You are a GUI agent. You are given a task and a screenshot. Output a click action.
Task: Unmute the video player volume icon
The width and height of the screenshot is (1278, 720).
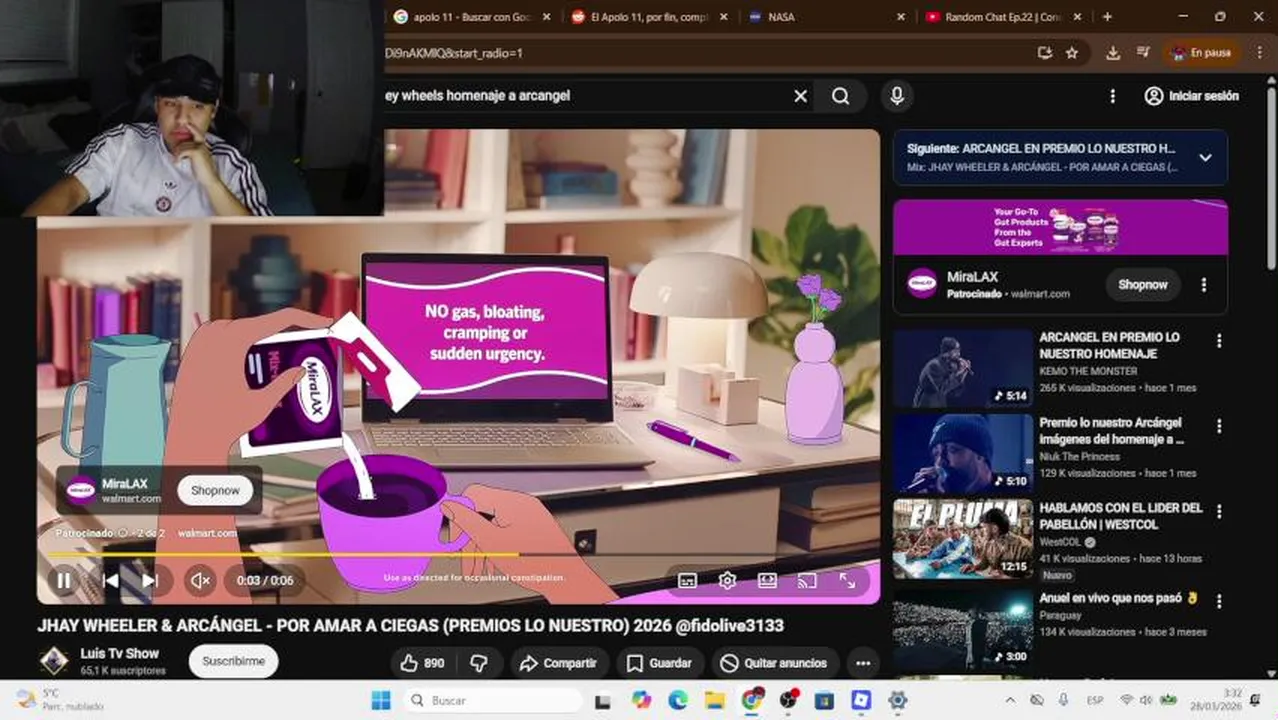pos(200,580)
